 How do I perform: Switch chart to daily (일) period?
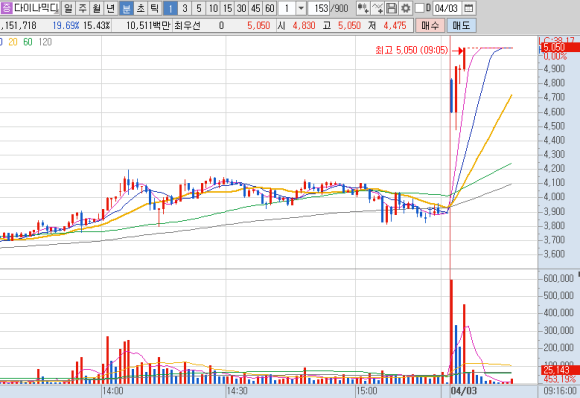(x=68, y=8)
